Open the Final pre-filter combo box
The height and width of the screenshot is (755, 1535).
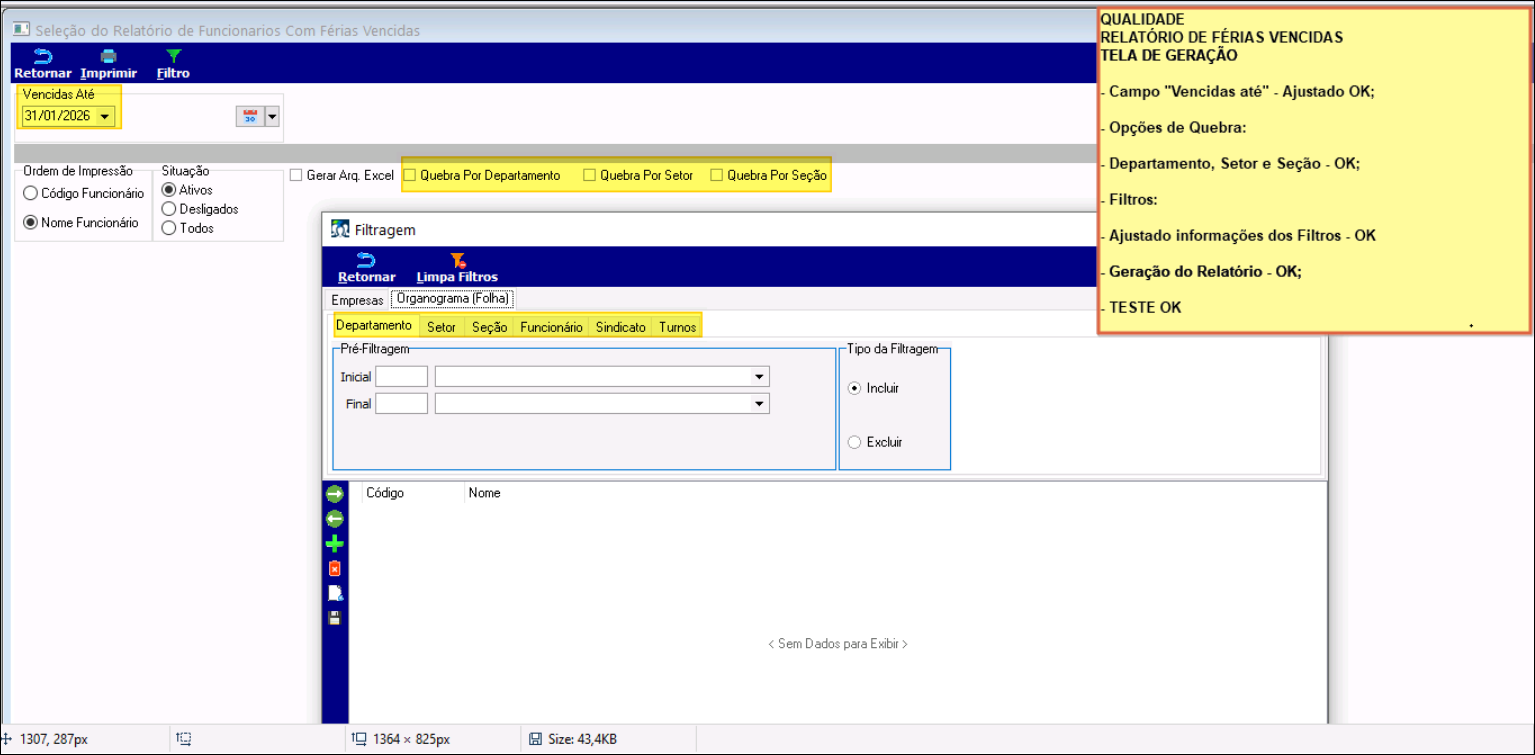click(761, 404)
